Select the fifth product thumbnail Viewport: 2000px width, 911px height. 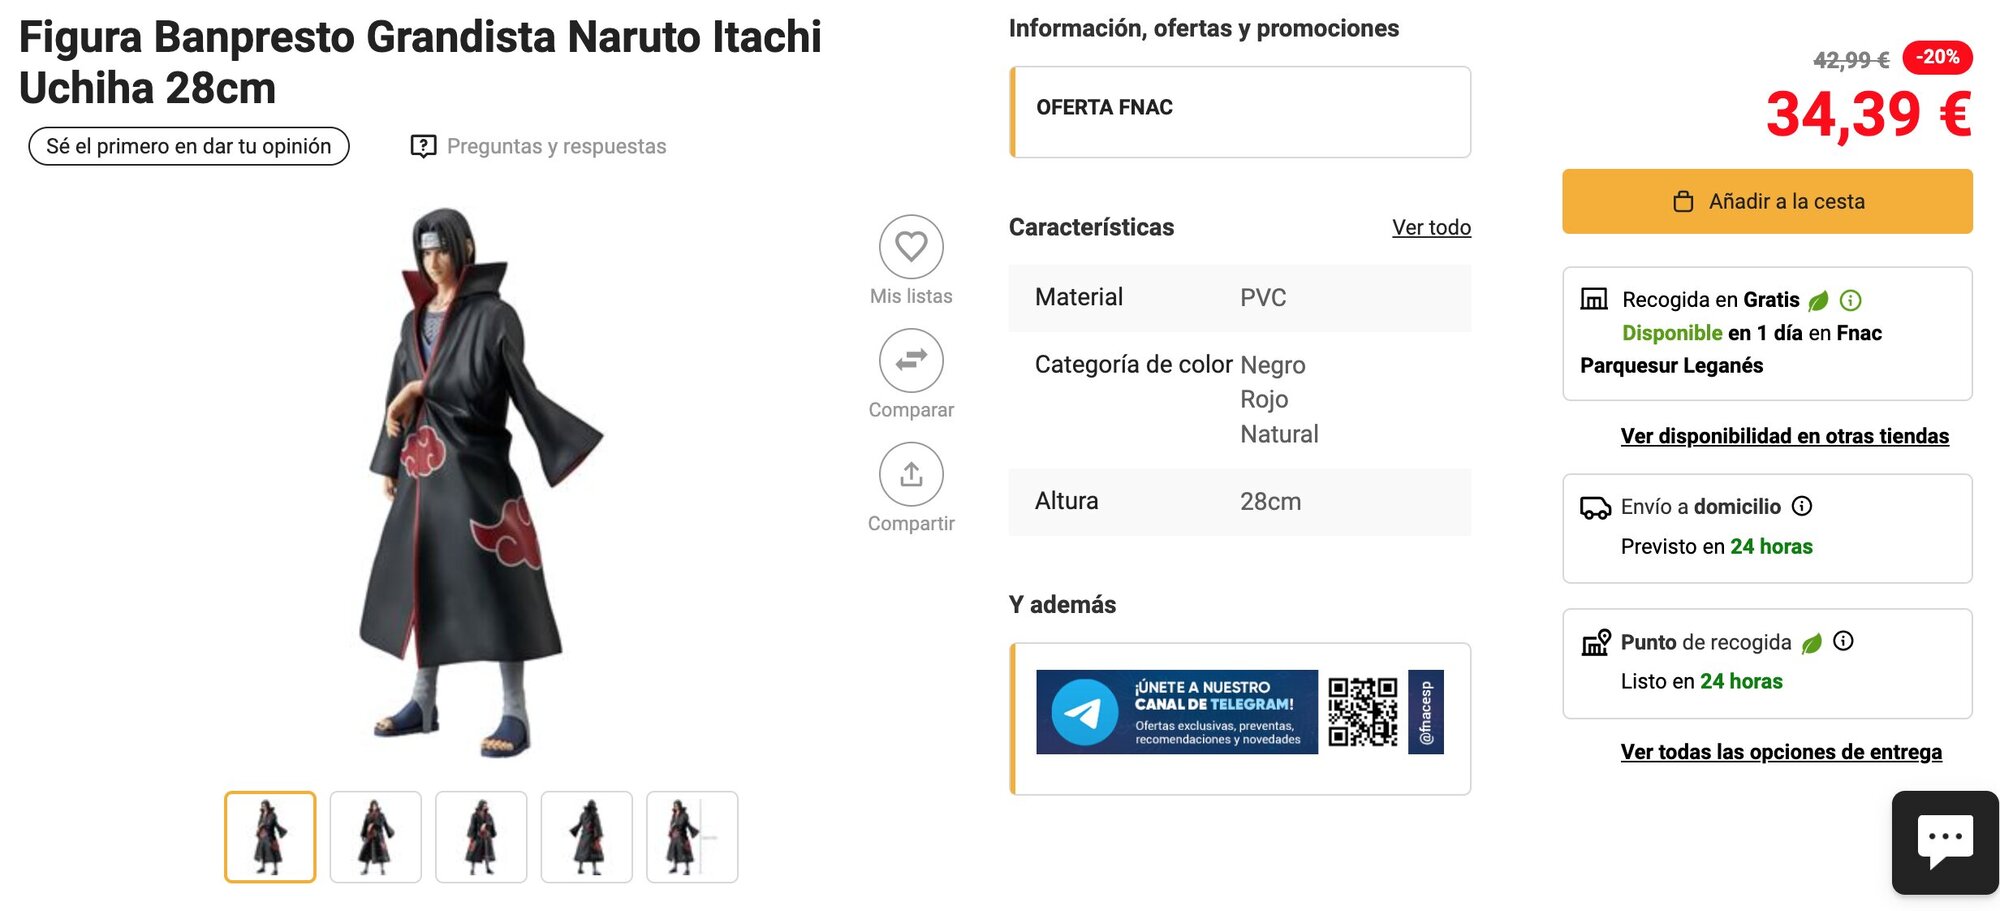point(692,837)
